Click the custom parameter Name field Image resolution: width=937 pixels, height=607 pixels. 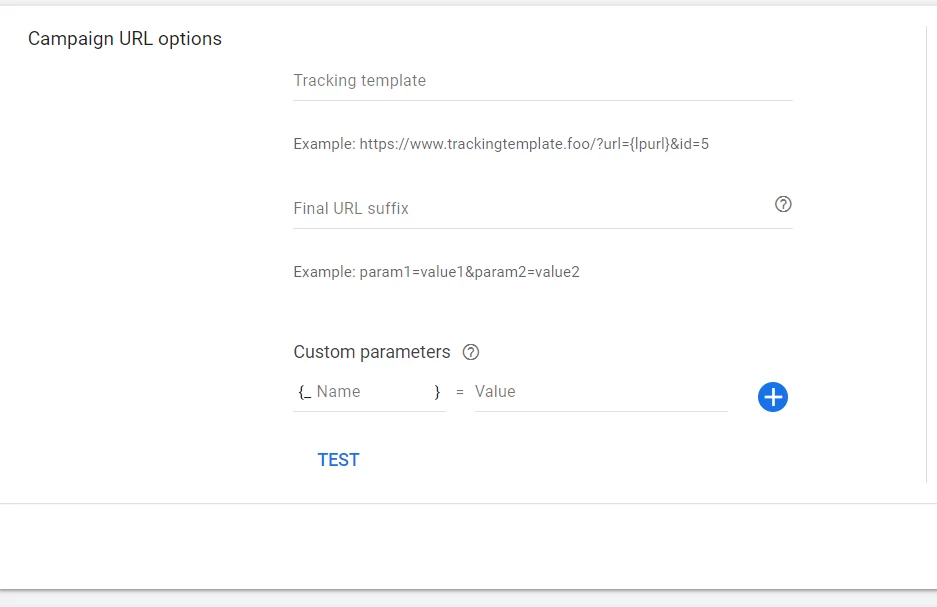click(x=372, y=392)
